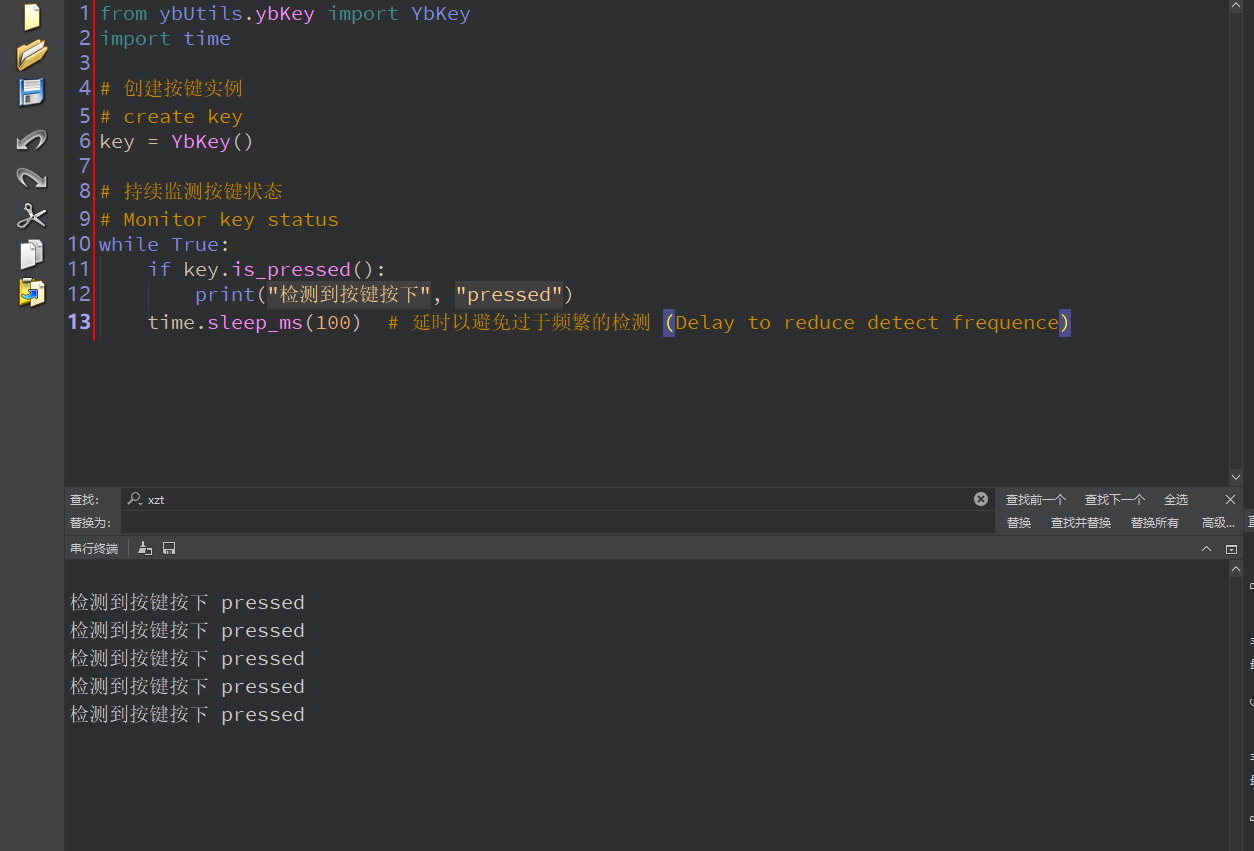1254x851 pixels.
Task: Click the New File icon
Action: tap(31, 17)
